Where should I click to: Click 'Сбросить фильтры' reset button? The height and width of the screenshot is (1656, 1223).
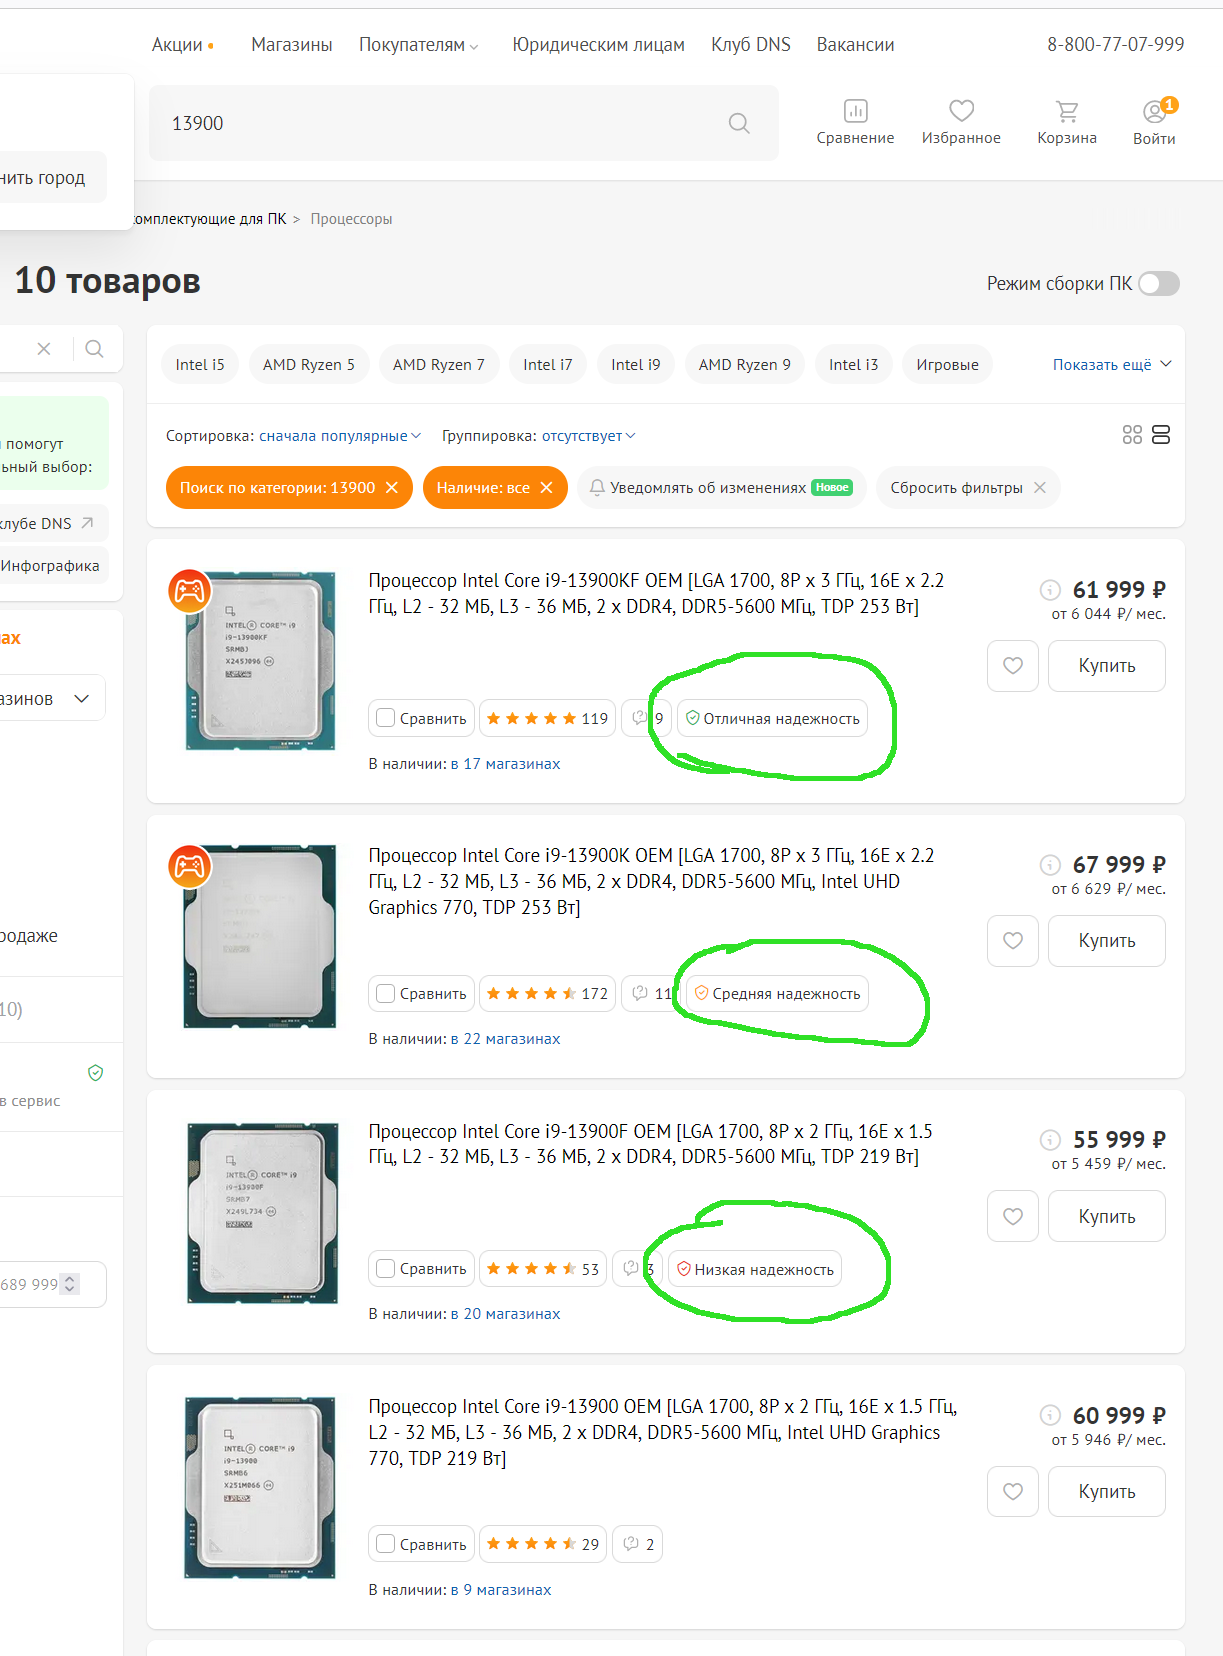point(968,487)
